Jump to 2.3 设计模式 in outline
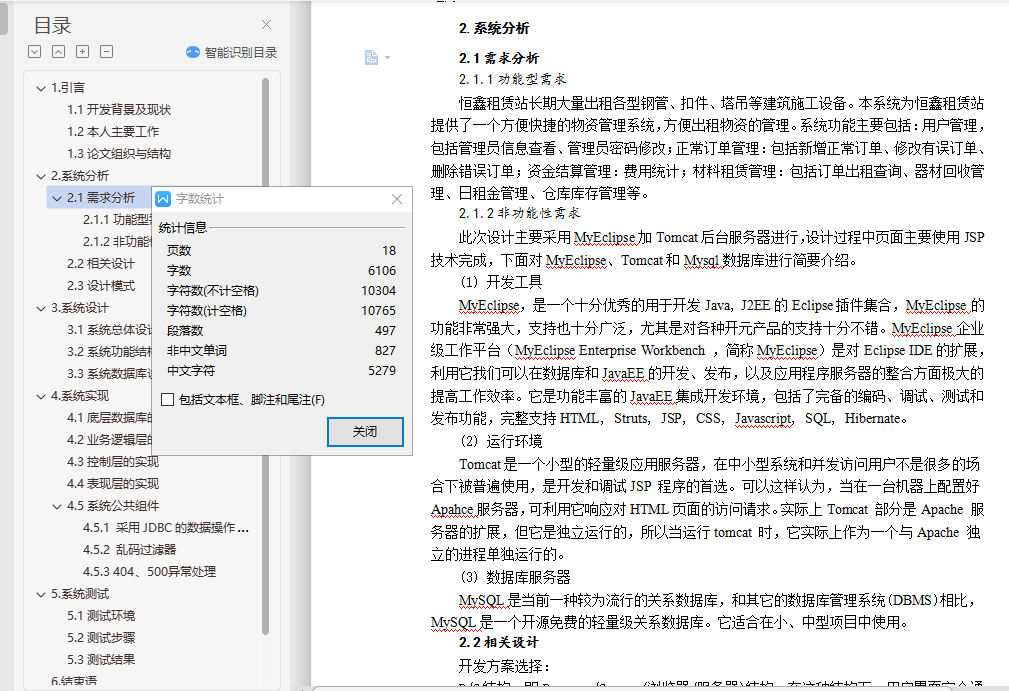 [101, 285]
